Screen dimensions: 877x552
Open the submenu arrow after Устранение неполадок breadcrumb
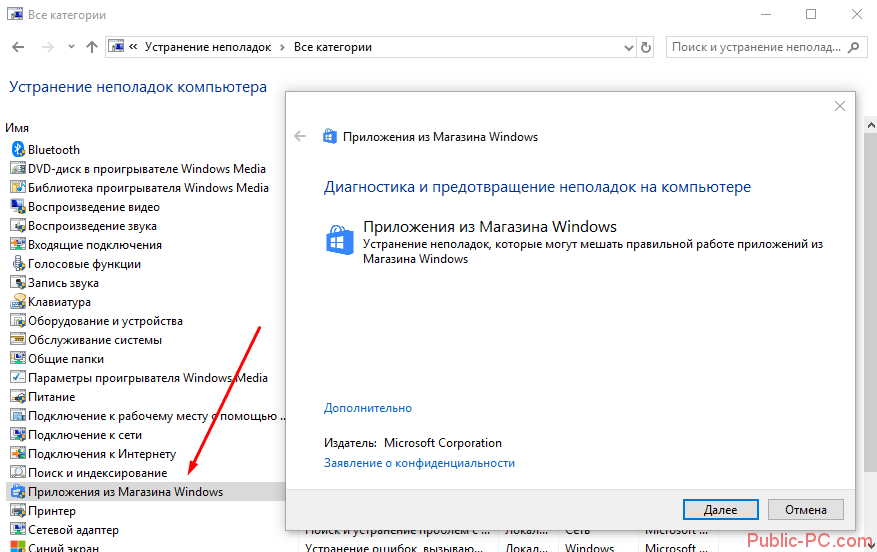click(x=282, y=48)
